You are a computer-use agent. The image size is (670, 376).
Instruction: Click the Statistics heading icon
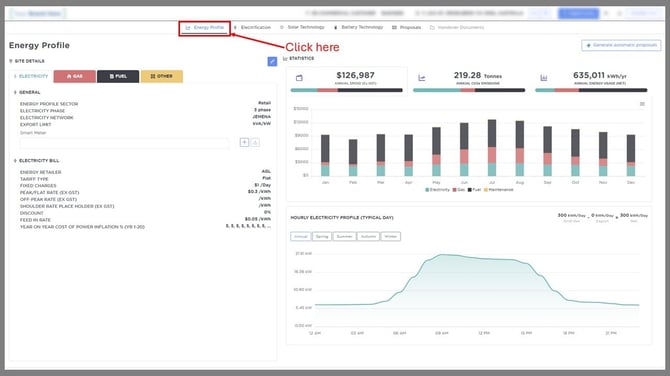tap(285, 59)
